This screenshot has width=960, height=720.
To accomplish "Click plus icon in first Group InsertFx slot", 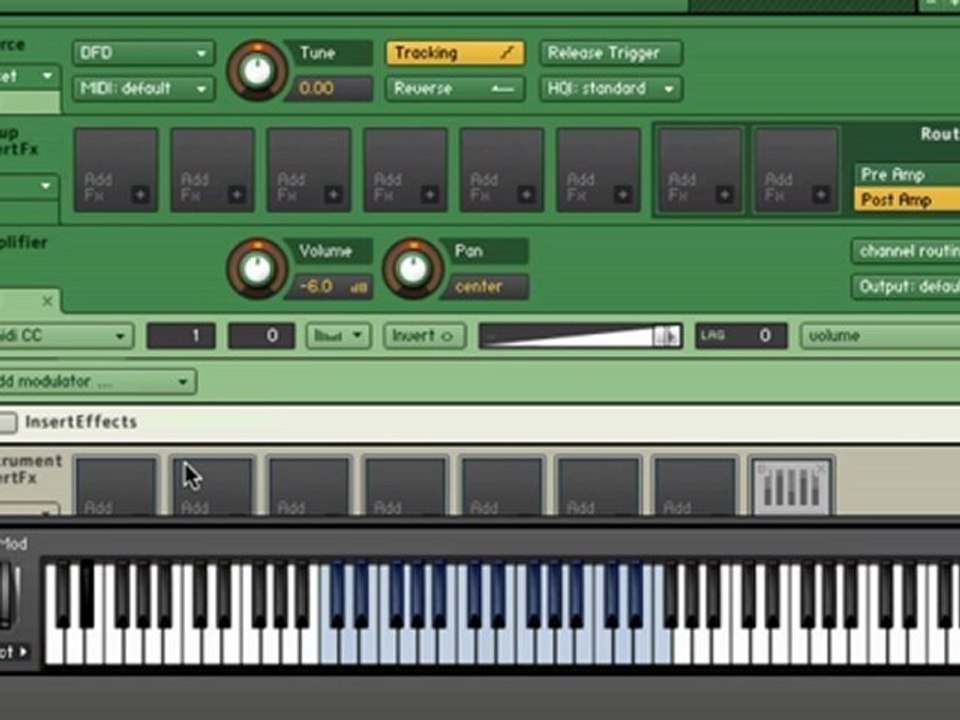I will pyautogui.click(x=140, y=195).
